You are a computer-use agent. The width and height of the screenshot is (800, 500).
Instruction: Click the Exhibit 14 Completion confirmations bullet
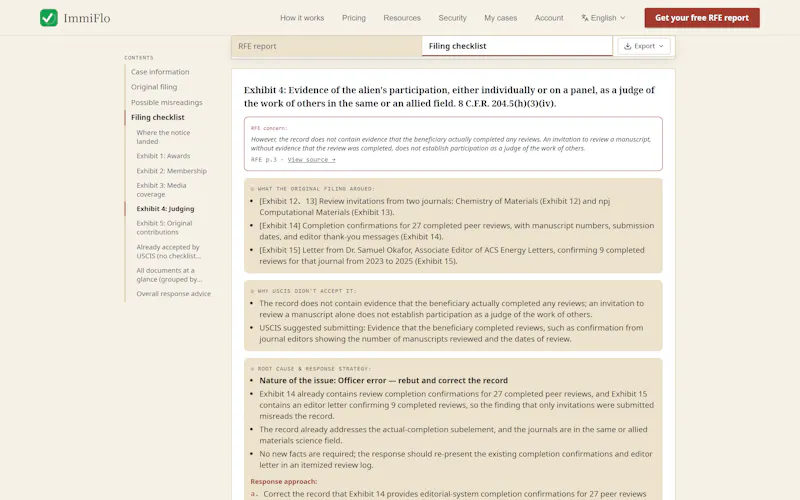click(x=456, y=231)
